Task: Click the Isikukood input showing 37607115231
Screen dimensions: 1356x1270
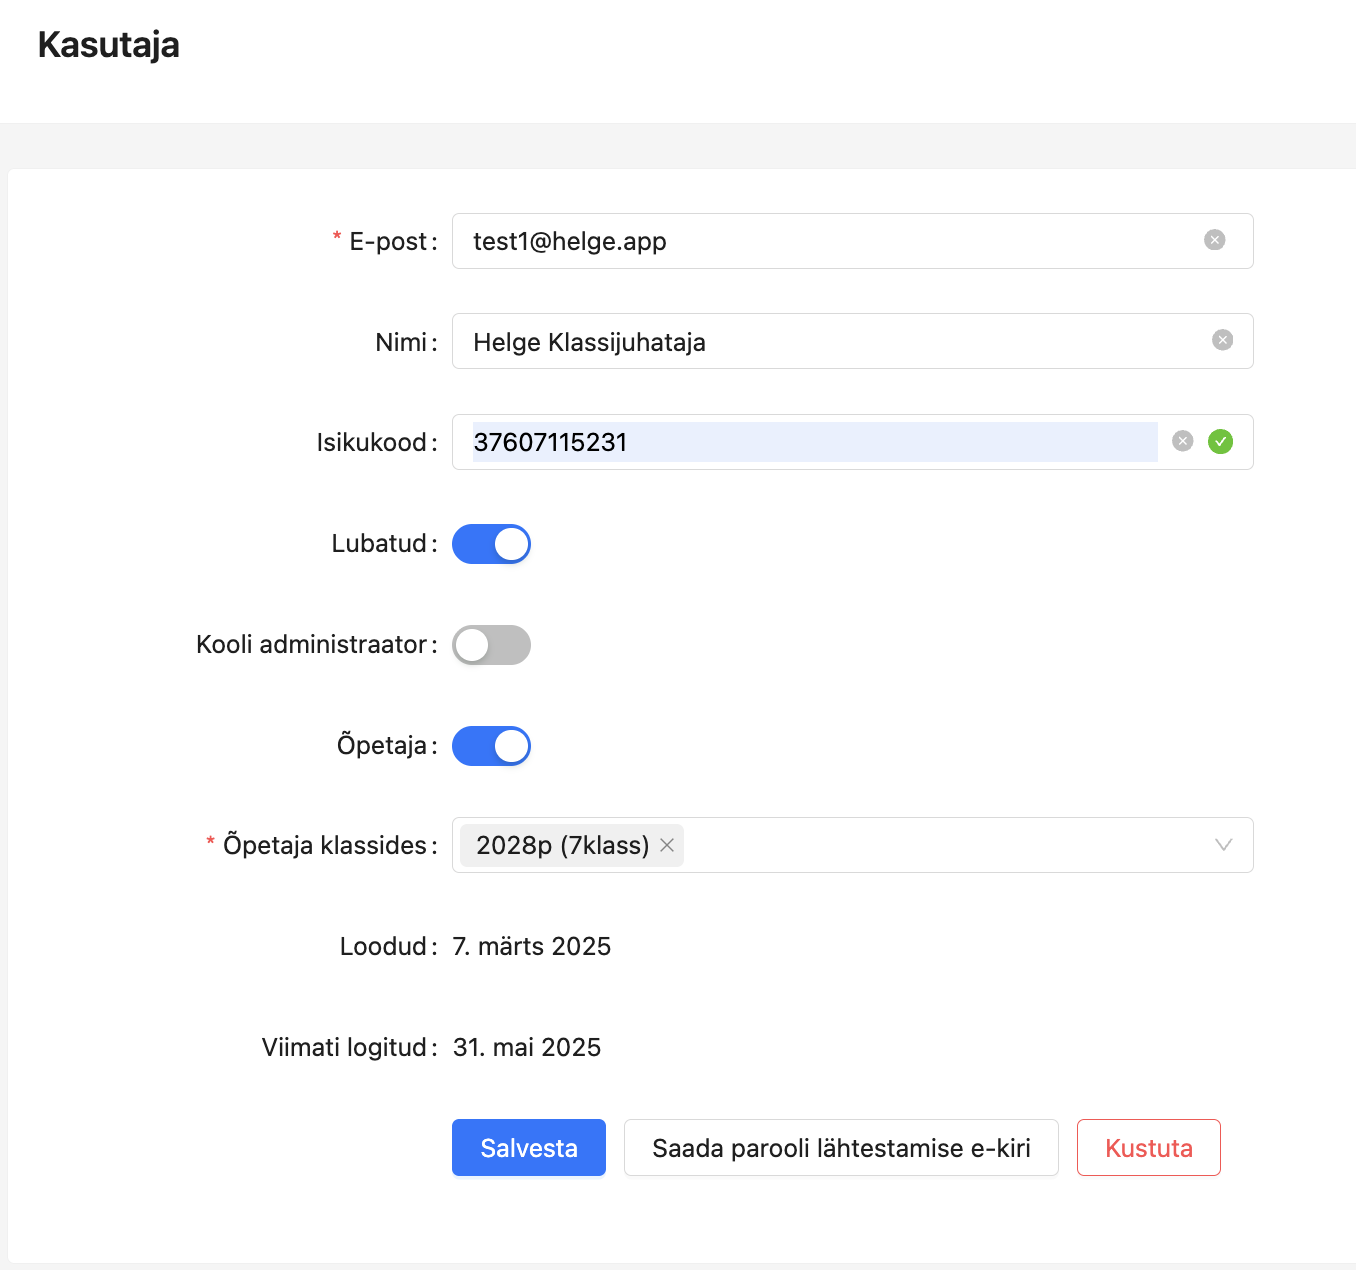Action: point(800,442)
